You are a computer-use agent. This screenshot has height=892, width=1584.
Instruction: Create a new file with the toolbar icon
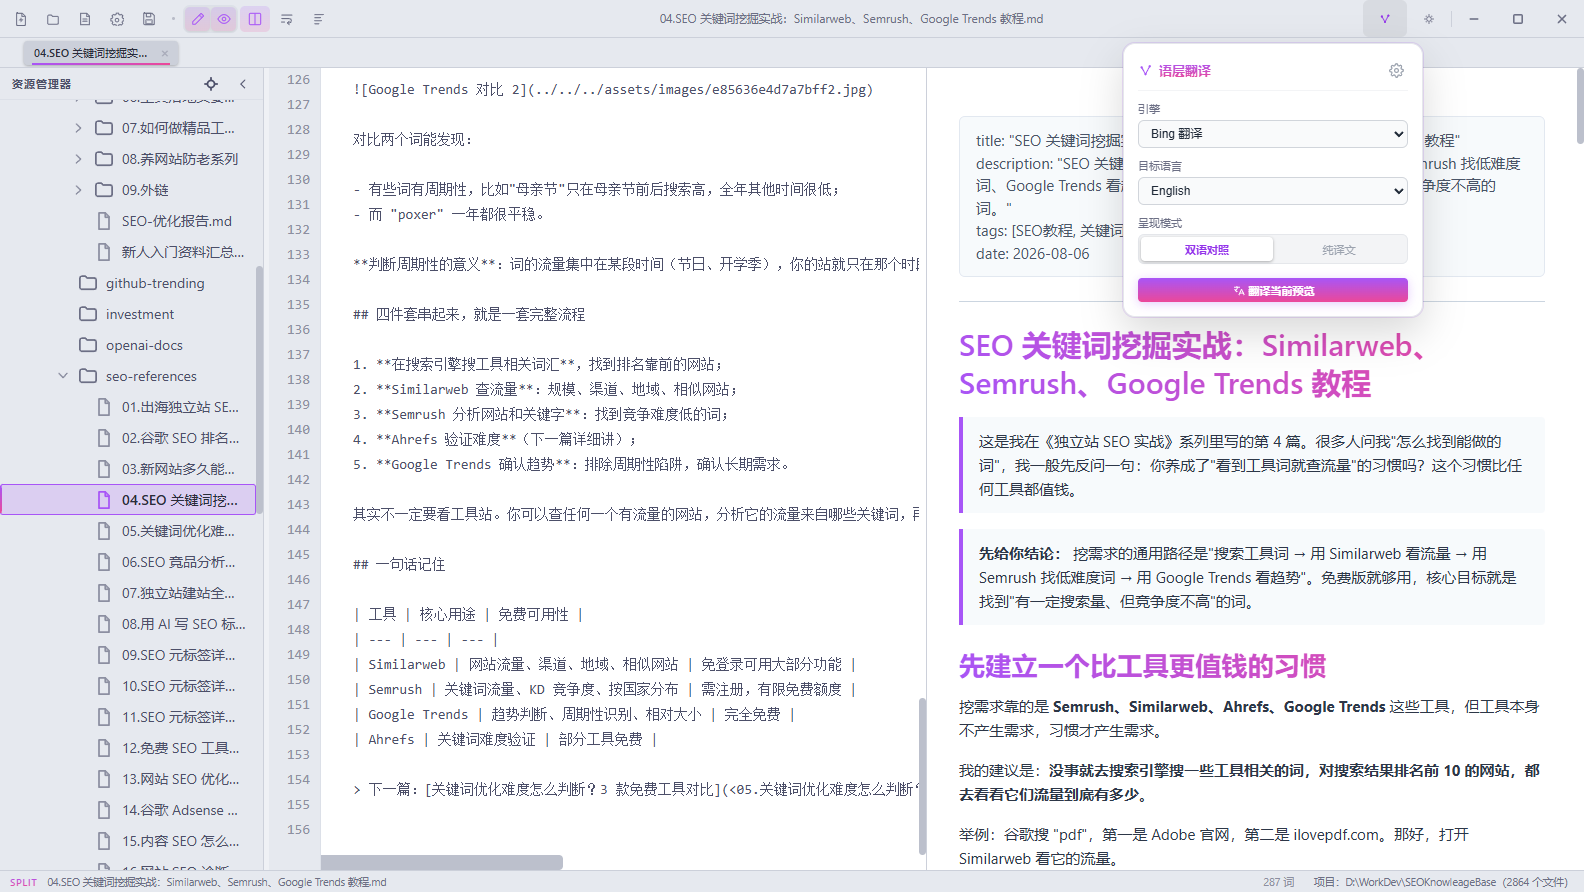(21, 19)
